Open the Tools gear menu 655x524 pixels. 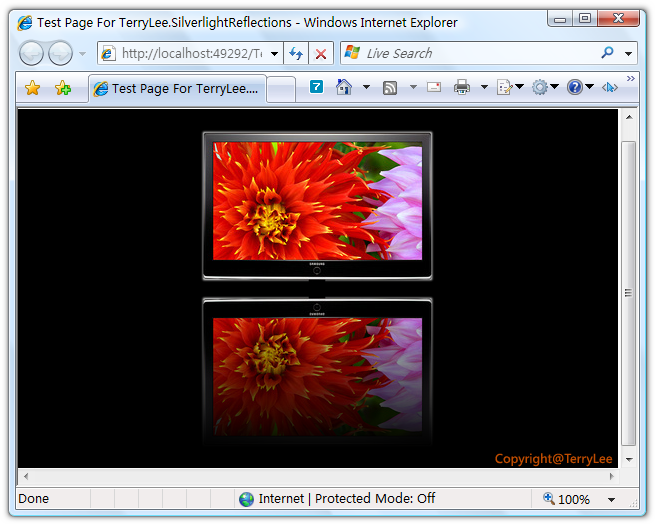(x=545, y=87)
